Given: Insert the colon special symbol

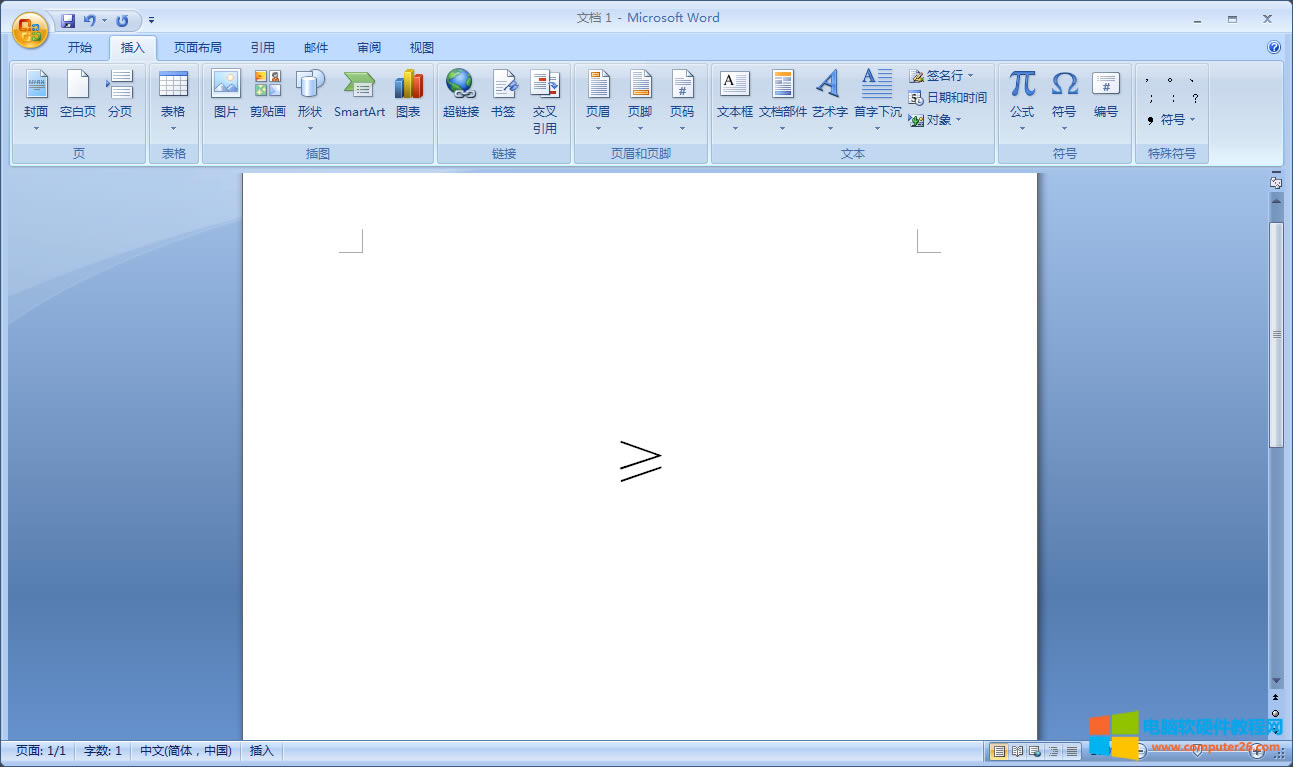Looking at the screenshot, I should [x=1173, y=98].
